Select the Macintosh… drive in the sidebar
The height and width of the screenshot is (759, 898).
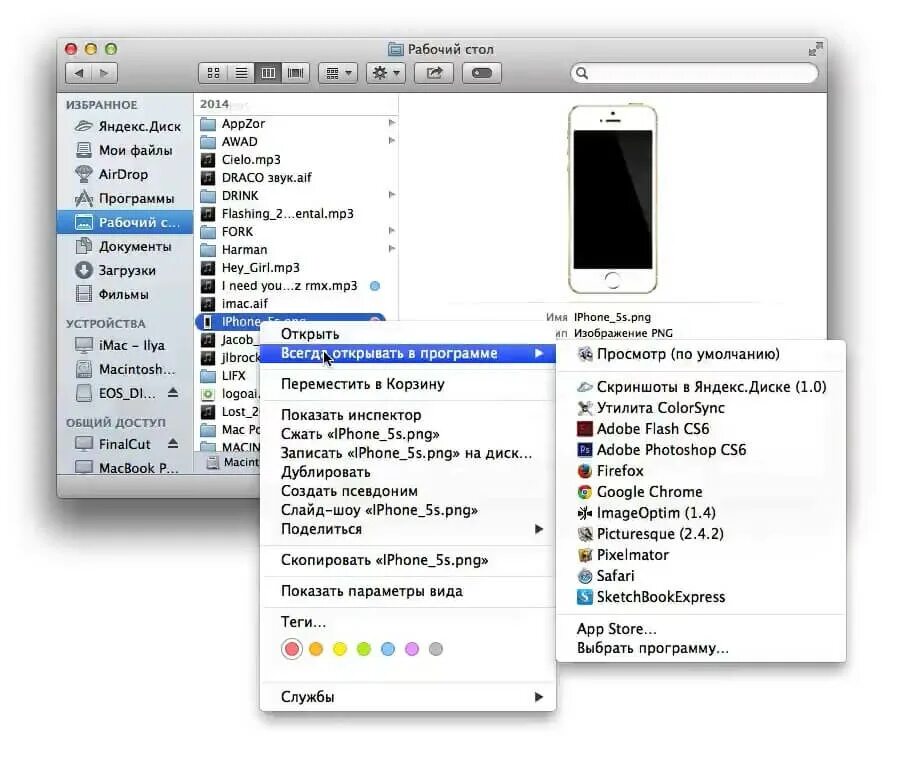tap(127, 369)
